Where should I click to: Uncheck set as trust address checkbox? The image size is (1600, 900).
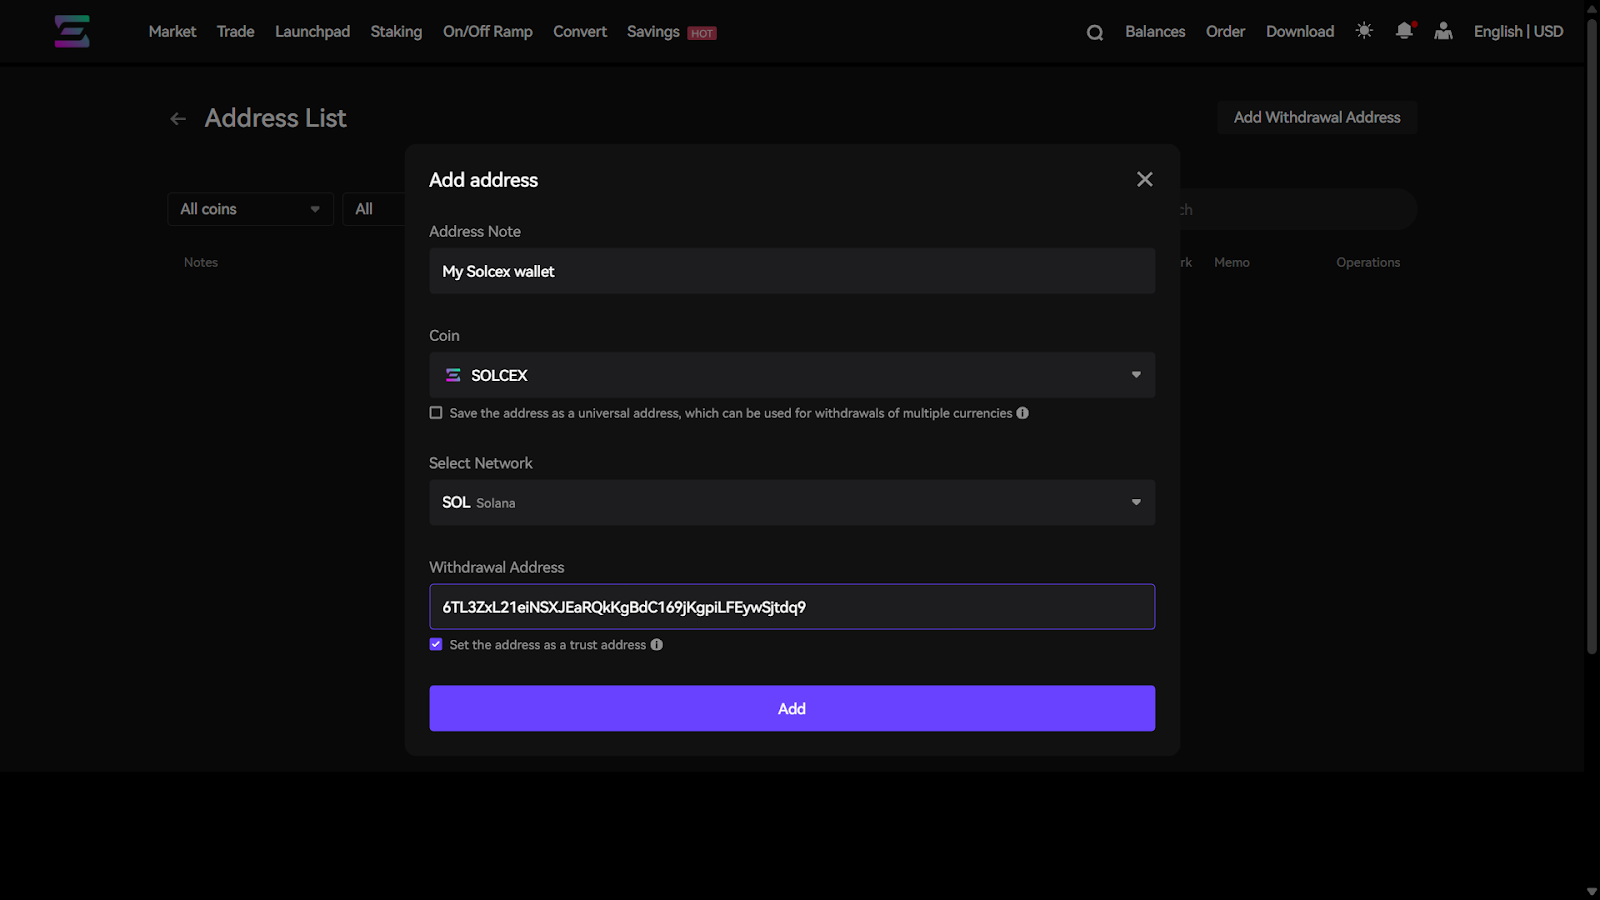436,645
